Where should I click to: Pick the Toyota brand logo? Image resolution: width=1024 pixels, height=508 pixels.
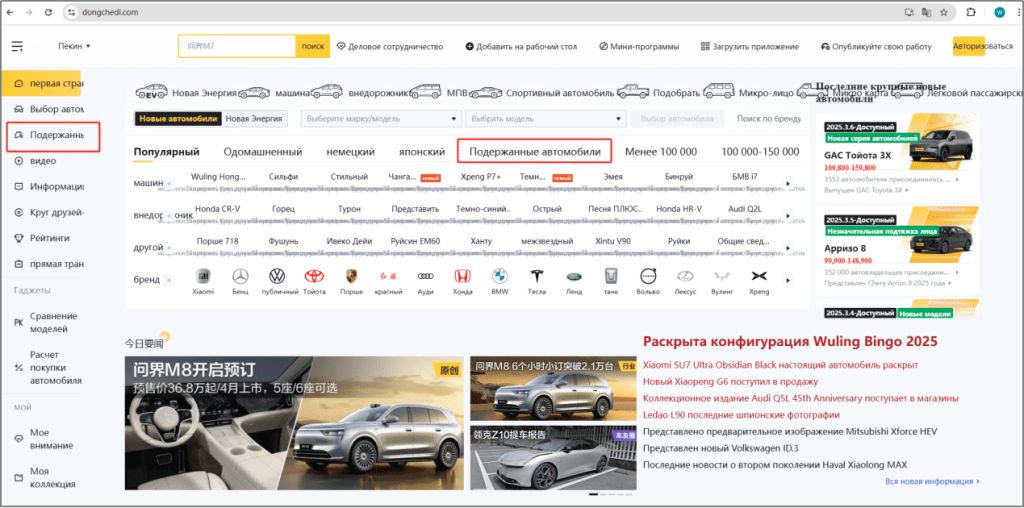pyautogui.click(x=314, y=276)
